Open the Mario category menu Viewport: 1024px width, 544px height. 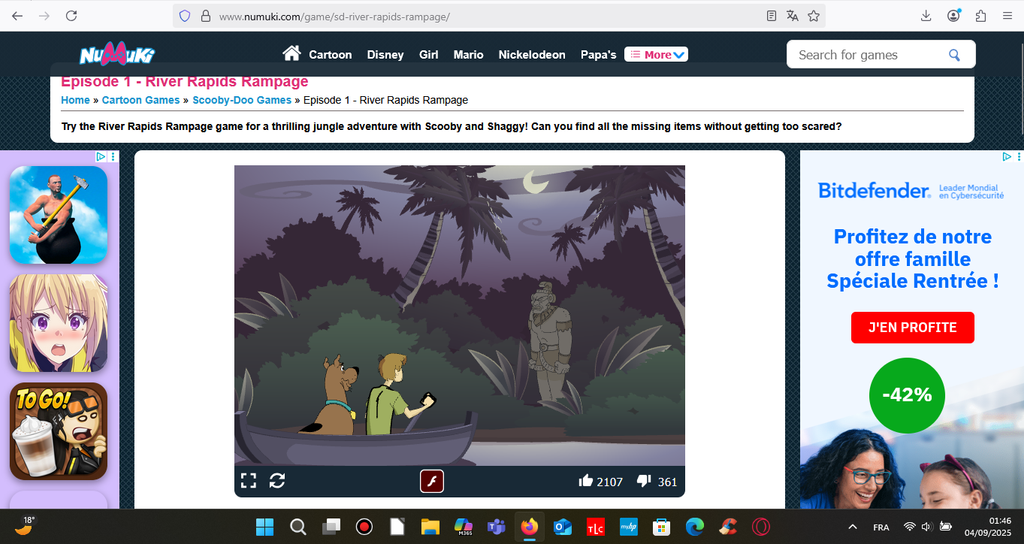(468, 55)
